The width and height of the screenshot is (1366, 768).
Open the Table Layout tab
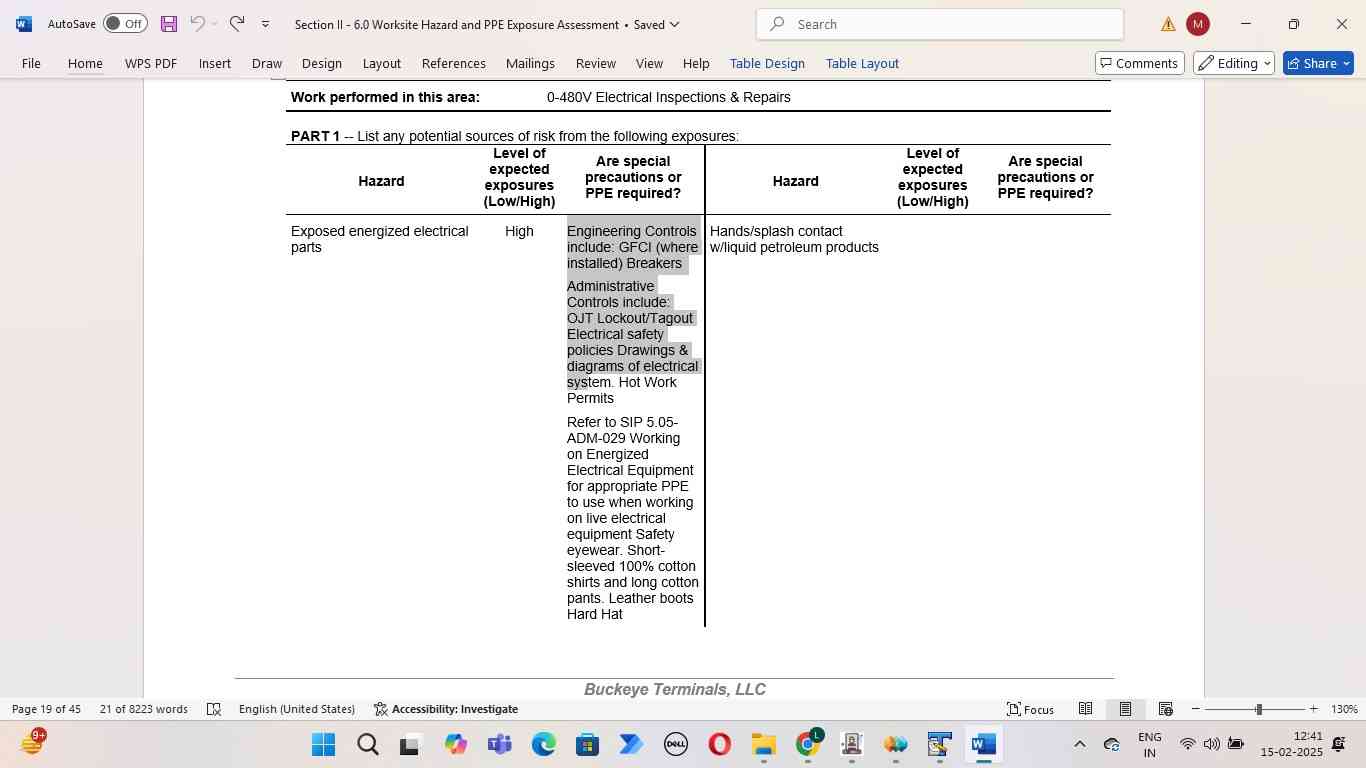point(862,63)
